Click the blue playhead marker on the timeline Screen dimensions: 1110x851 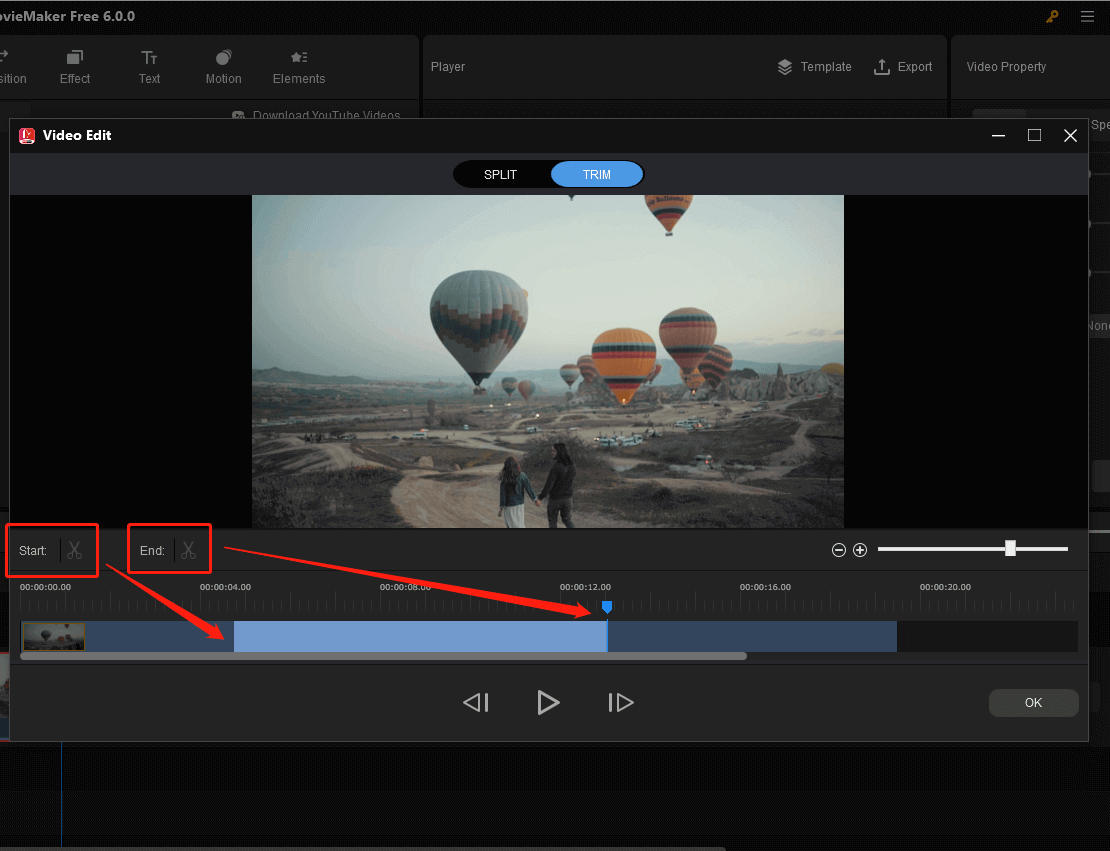point(606,606)
